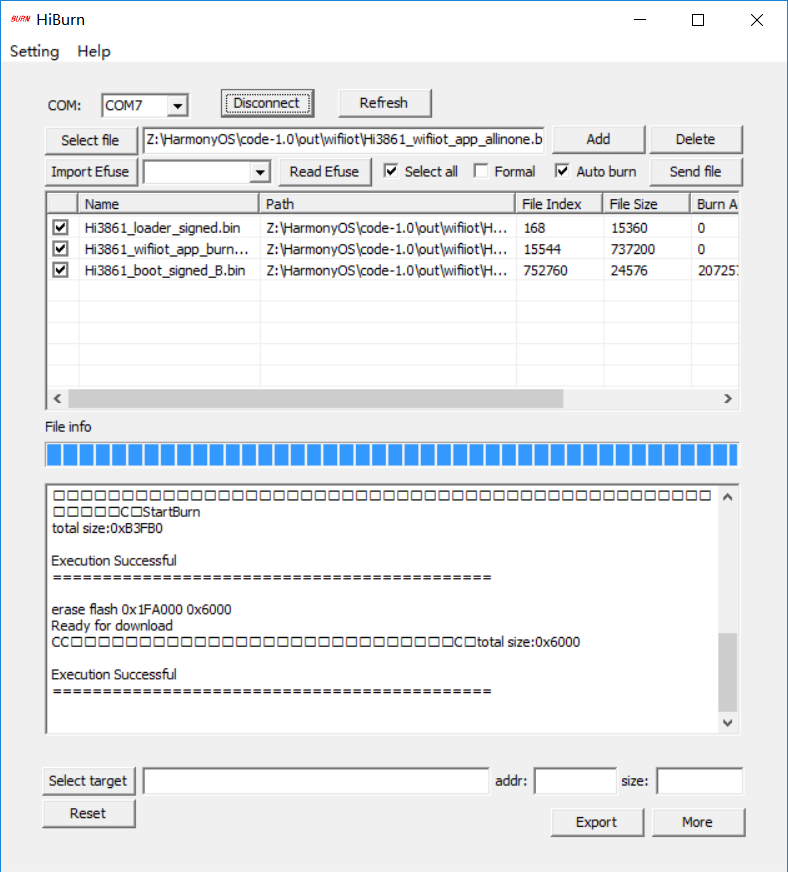Click the Select file button
788x872 pixels.
[x=91, y=140]
